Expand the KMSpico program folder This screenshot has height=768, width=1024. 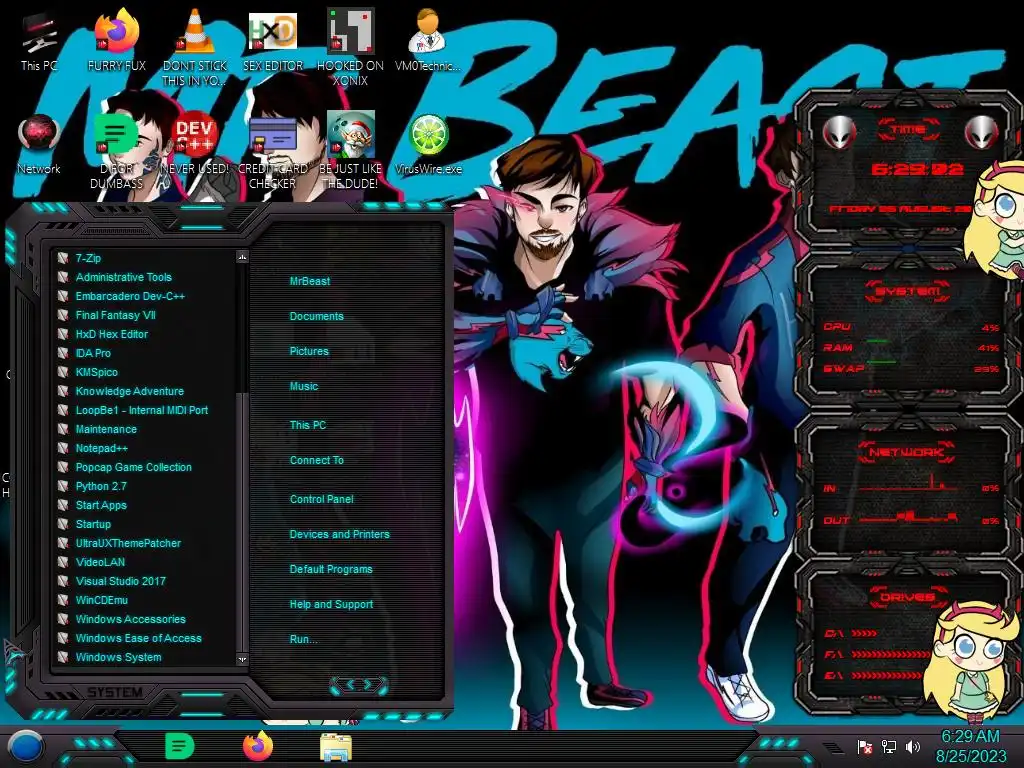click(x=97, y=372)
